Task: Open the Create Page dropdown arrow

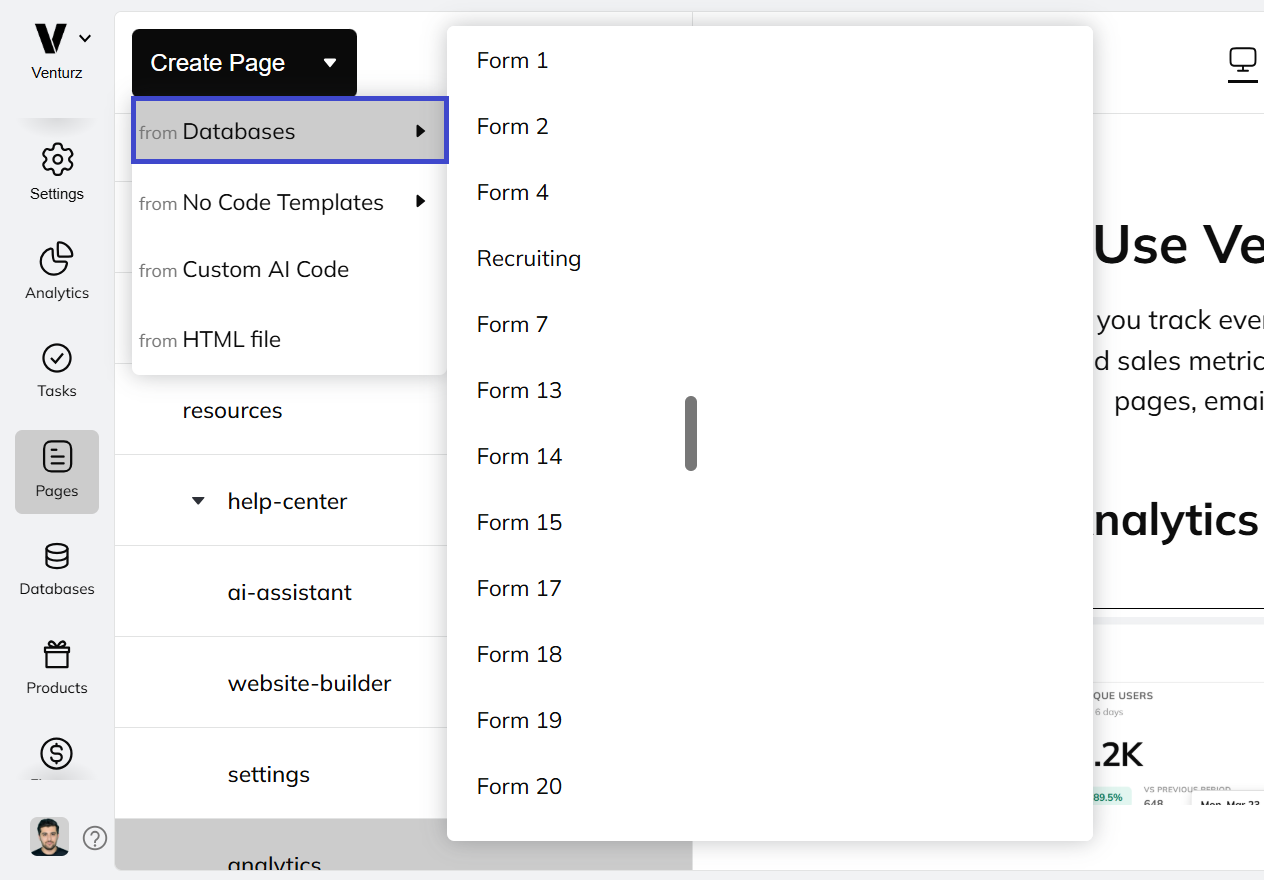Action: point(330,62)
